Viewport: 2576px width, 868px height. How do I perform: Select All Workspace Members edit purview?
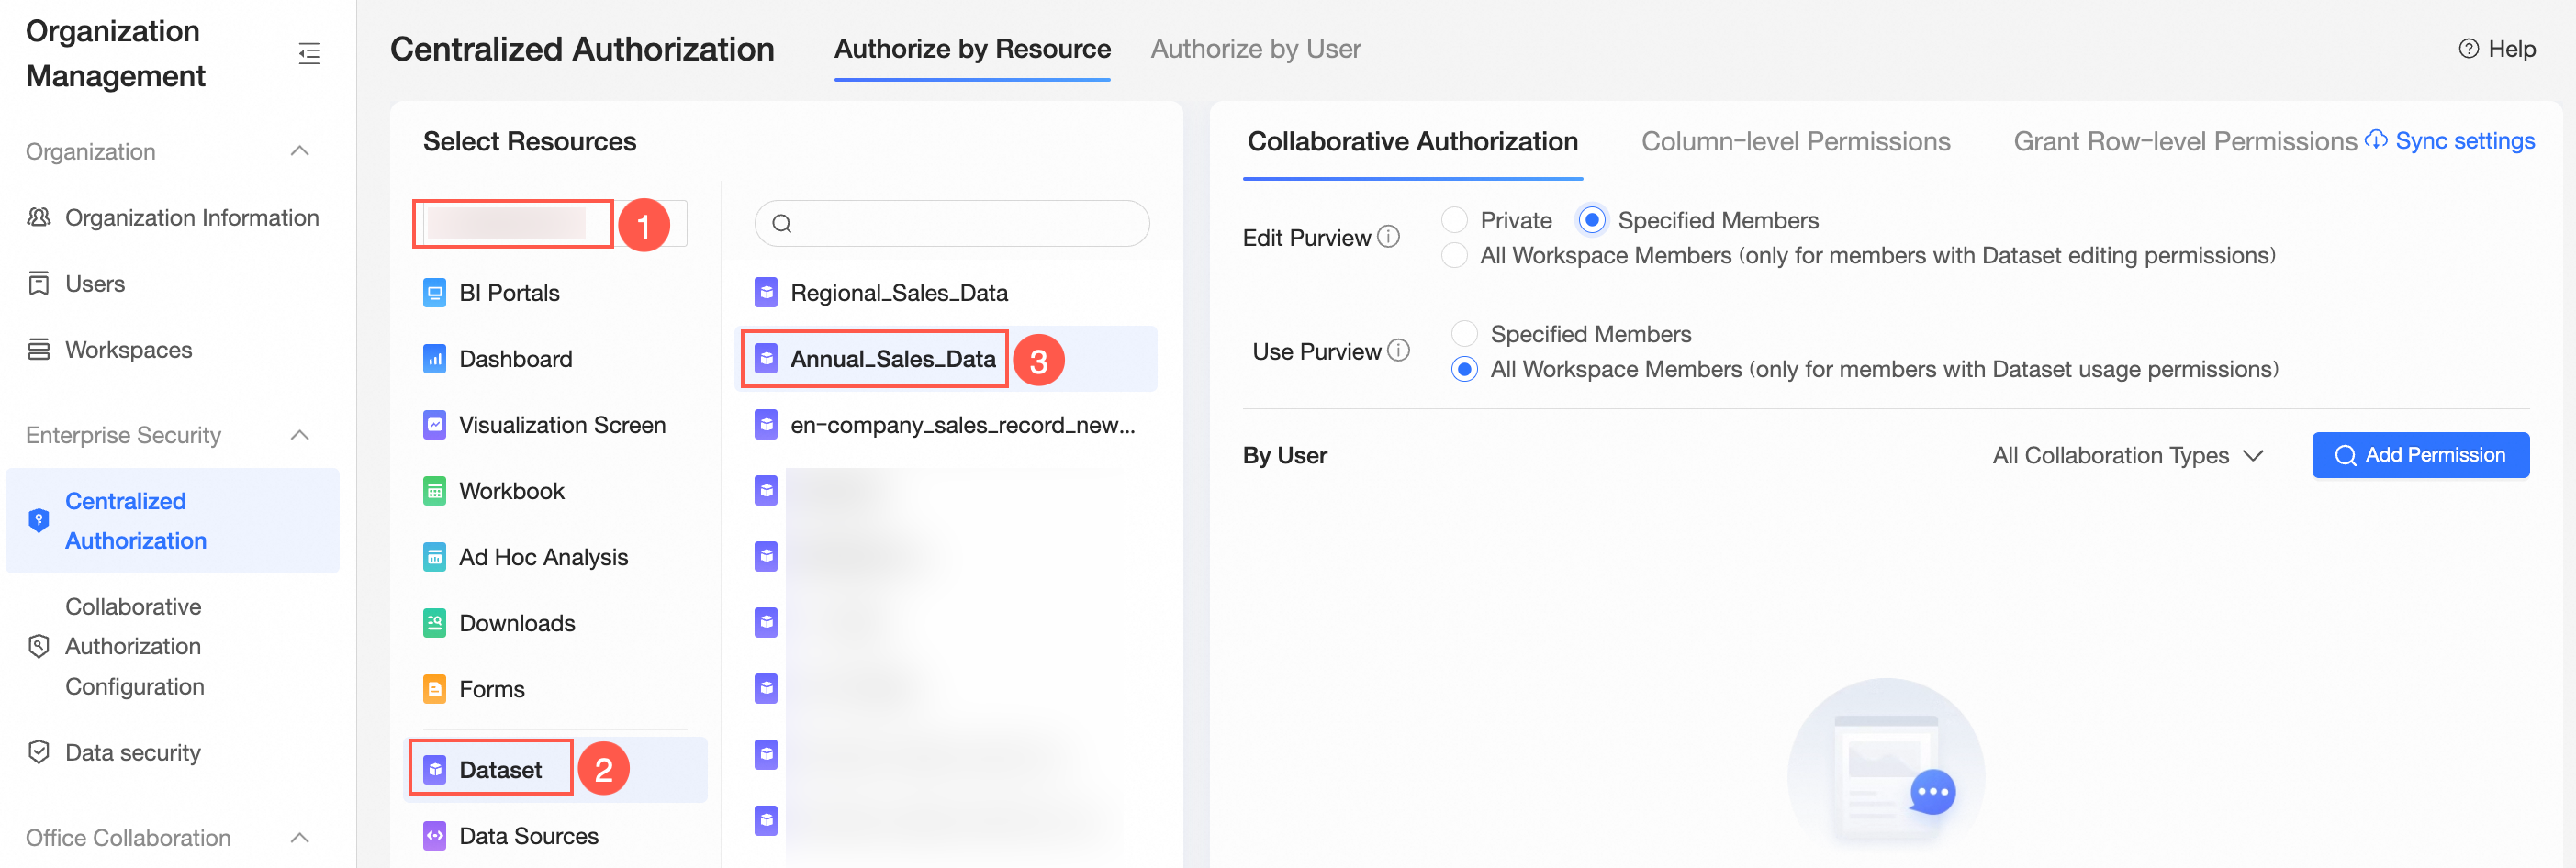[1455, 256]
